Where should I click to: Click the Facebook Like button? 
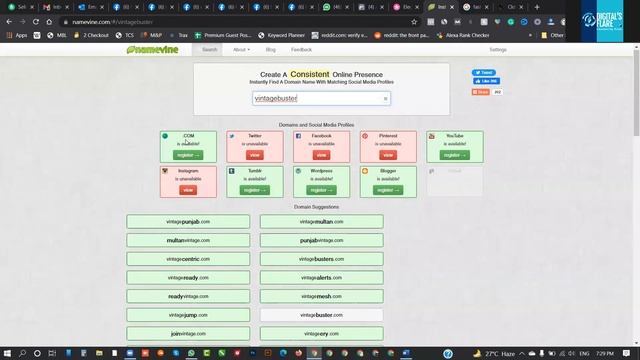pyautogui.click(x=486, y=81)
